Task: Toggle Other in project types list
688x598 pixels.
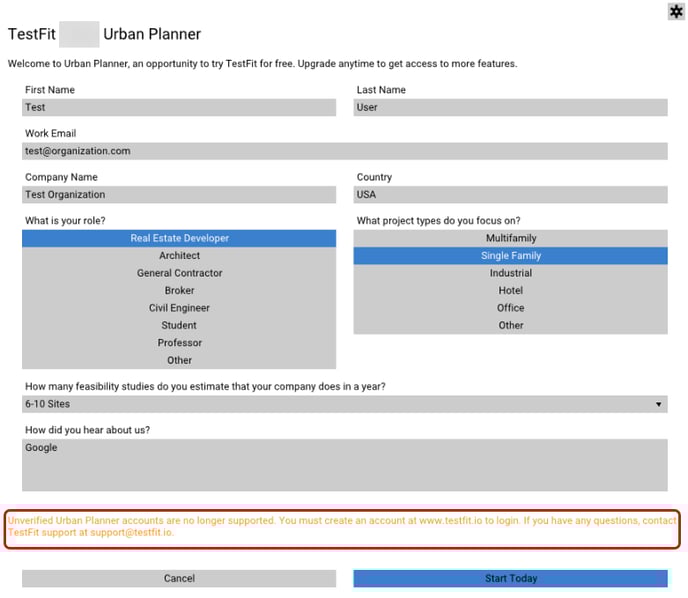Action: [510, 326]
